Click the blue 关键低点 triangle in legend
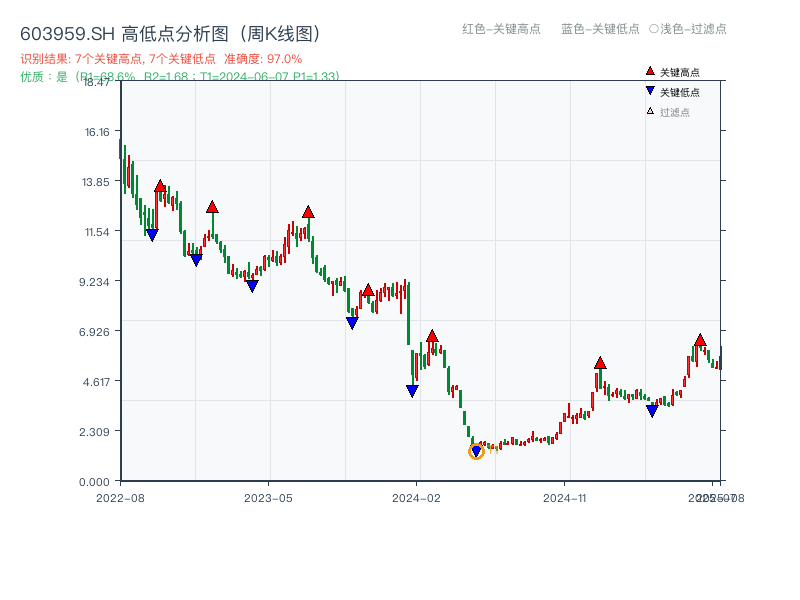The image size is (800, 600). (650, 91)
